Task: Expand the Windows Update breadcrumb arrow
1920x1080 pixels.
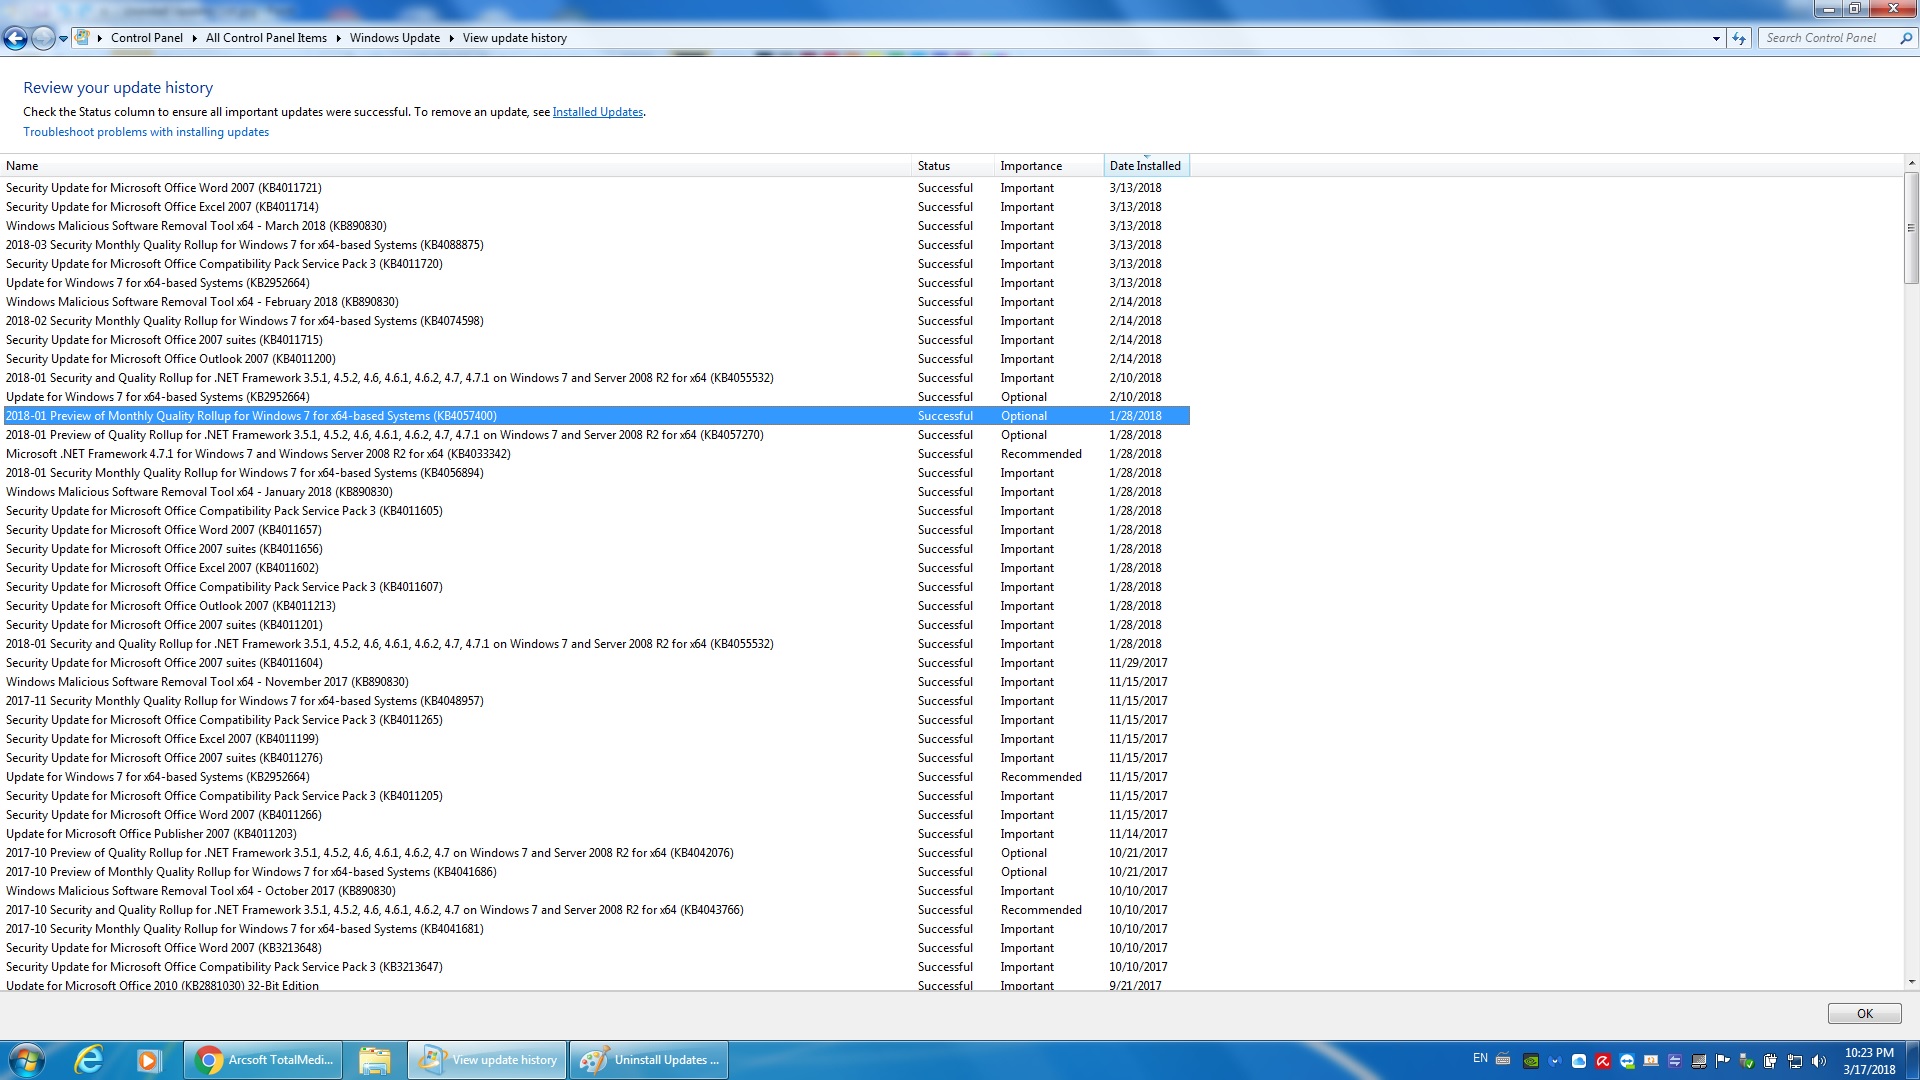Action: pos(451,38)
